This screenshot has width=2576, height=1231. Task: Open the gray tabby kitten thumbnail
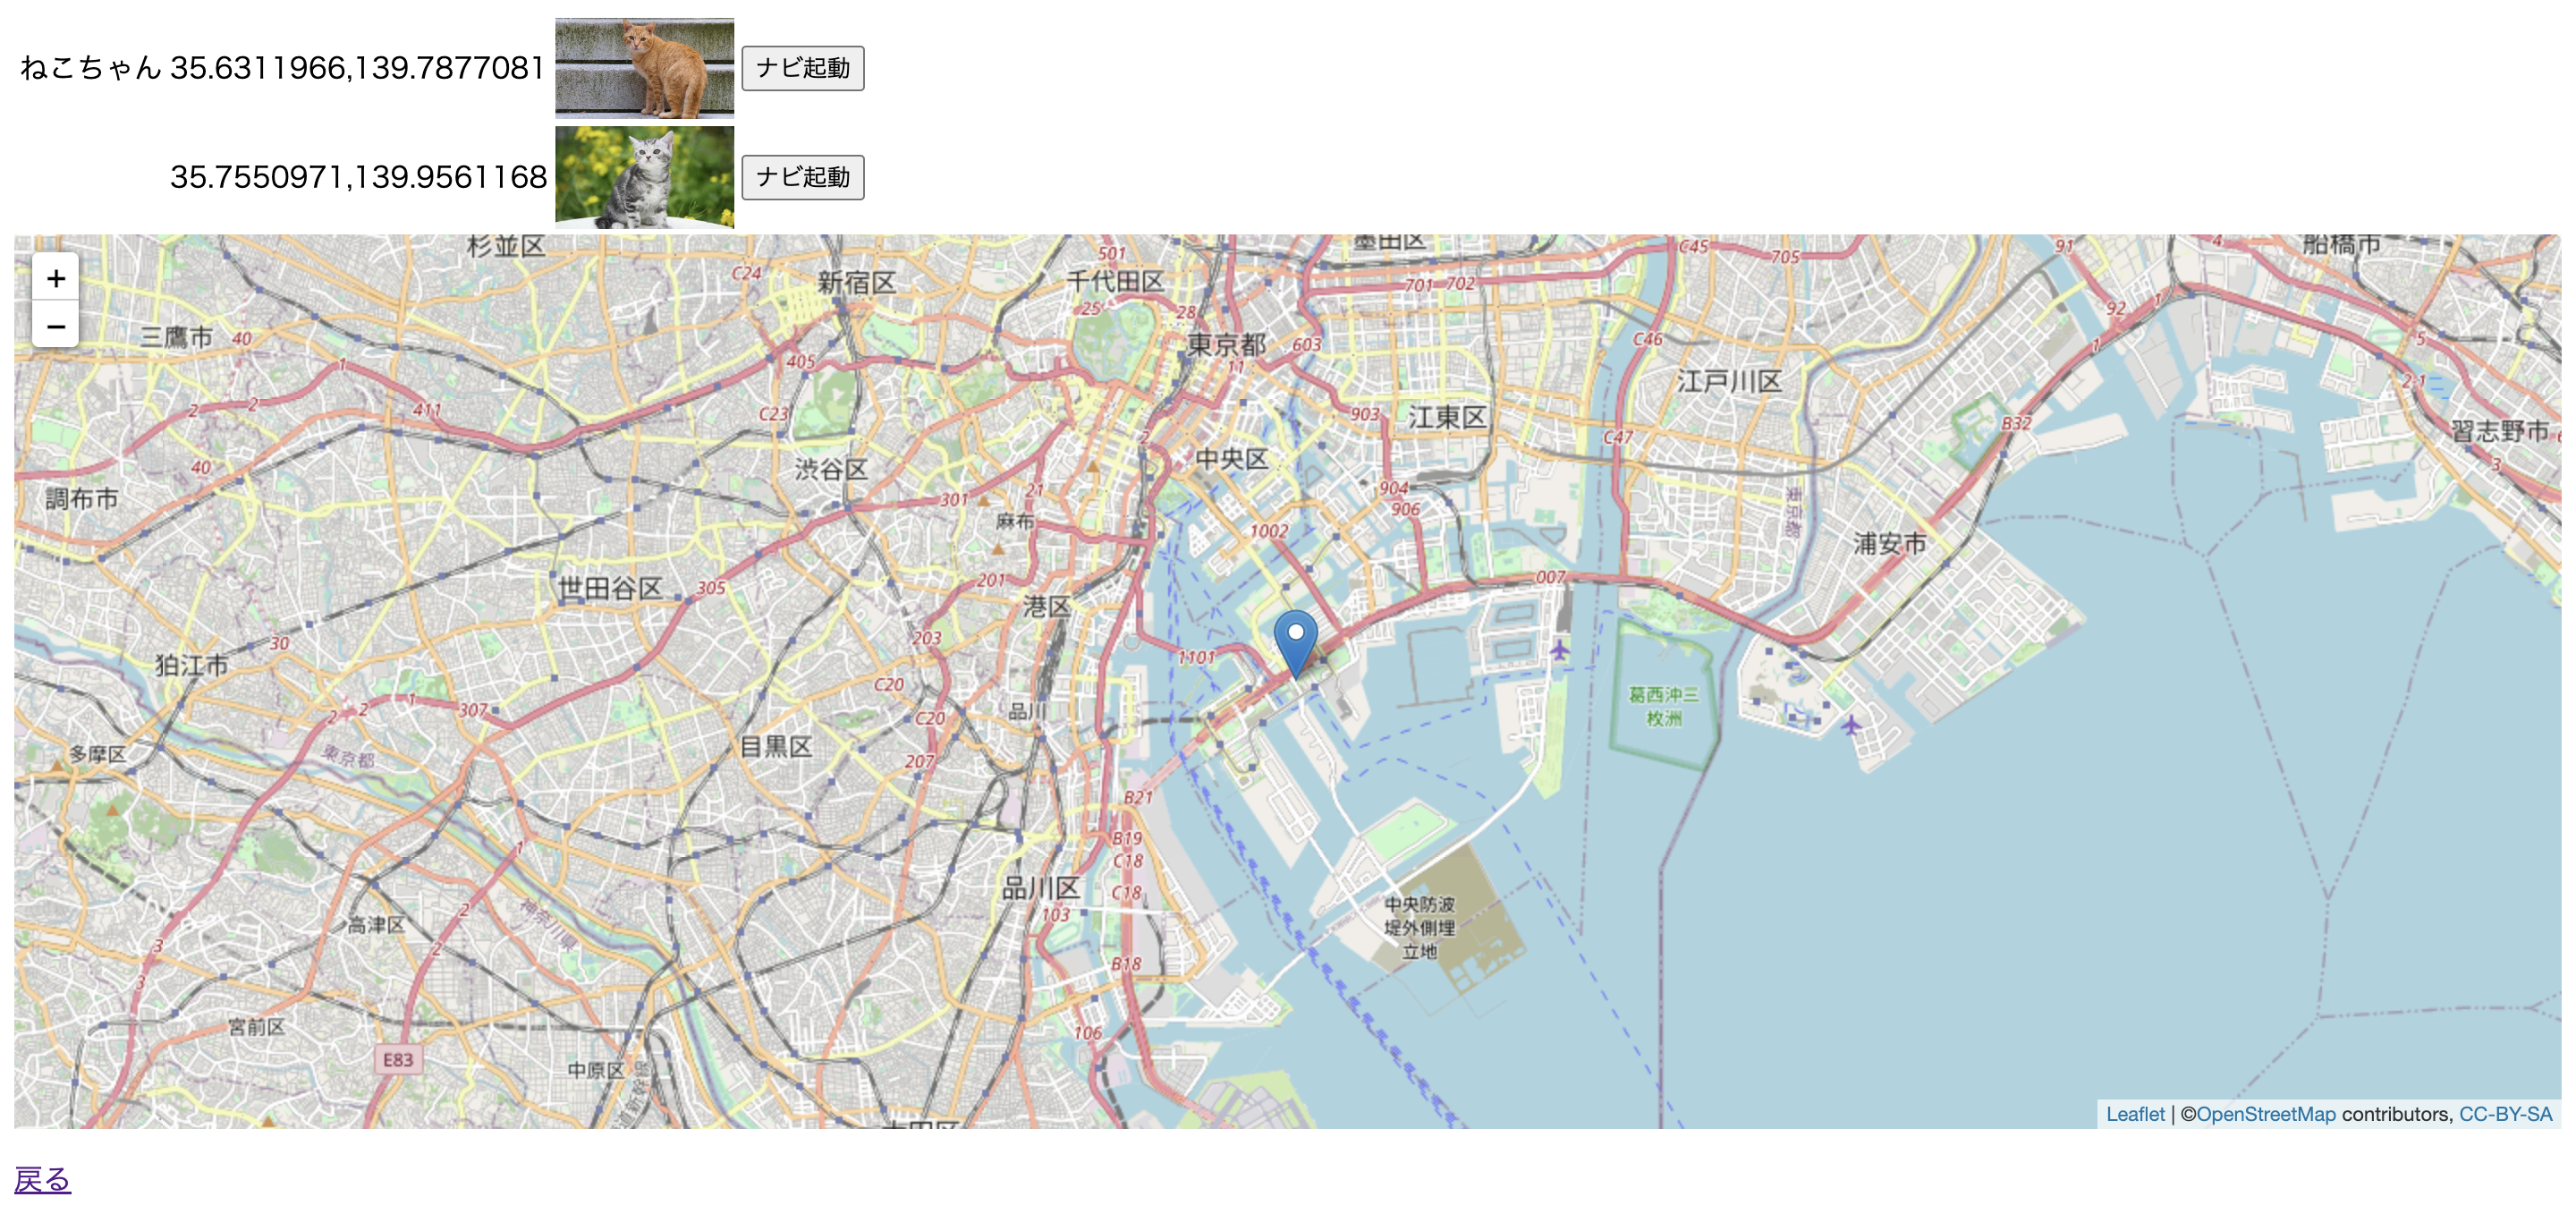[644, 177]
